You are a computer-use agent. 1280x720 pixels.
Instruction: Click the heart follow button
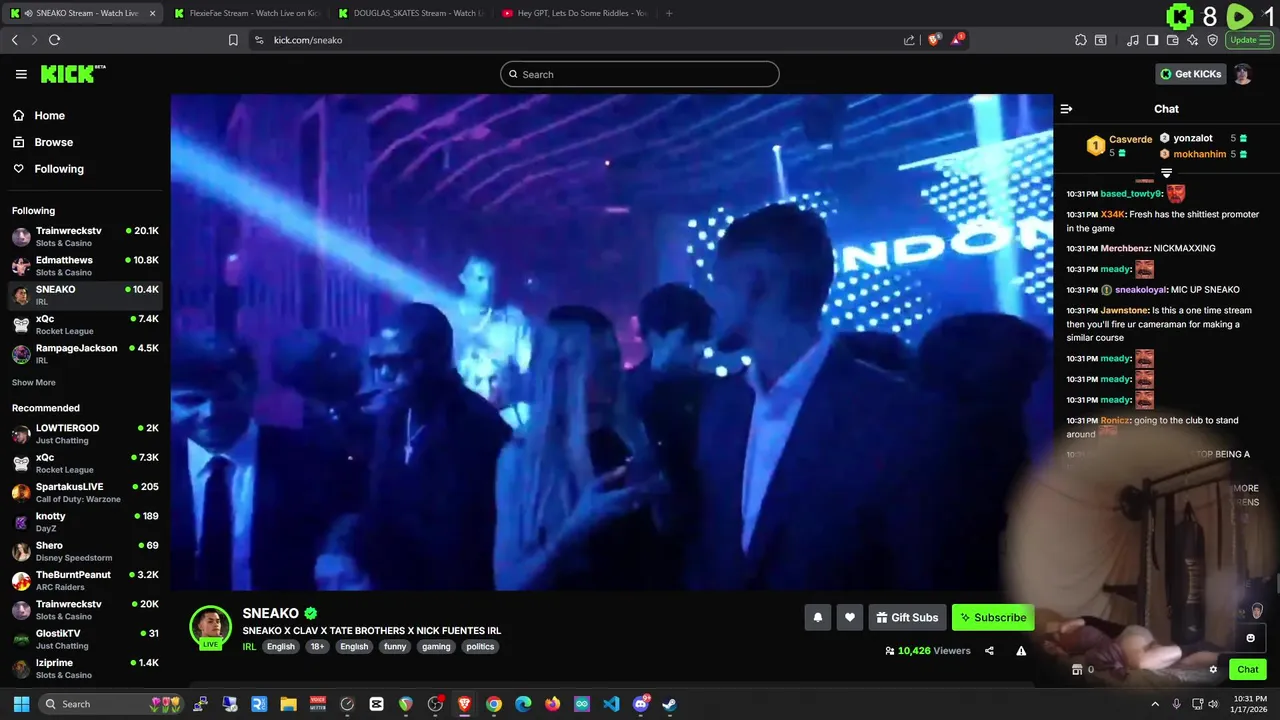850,618
